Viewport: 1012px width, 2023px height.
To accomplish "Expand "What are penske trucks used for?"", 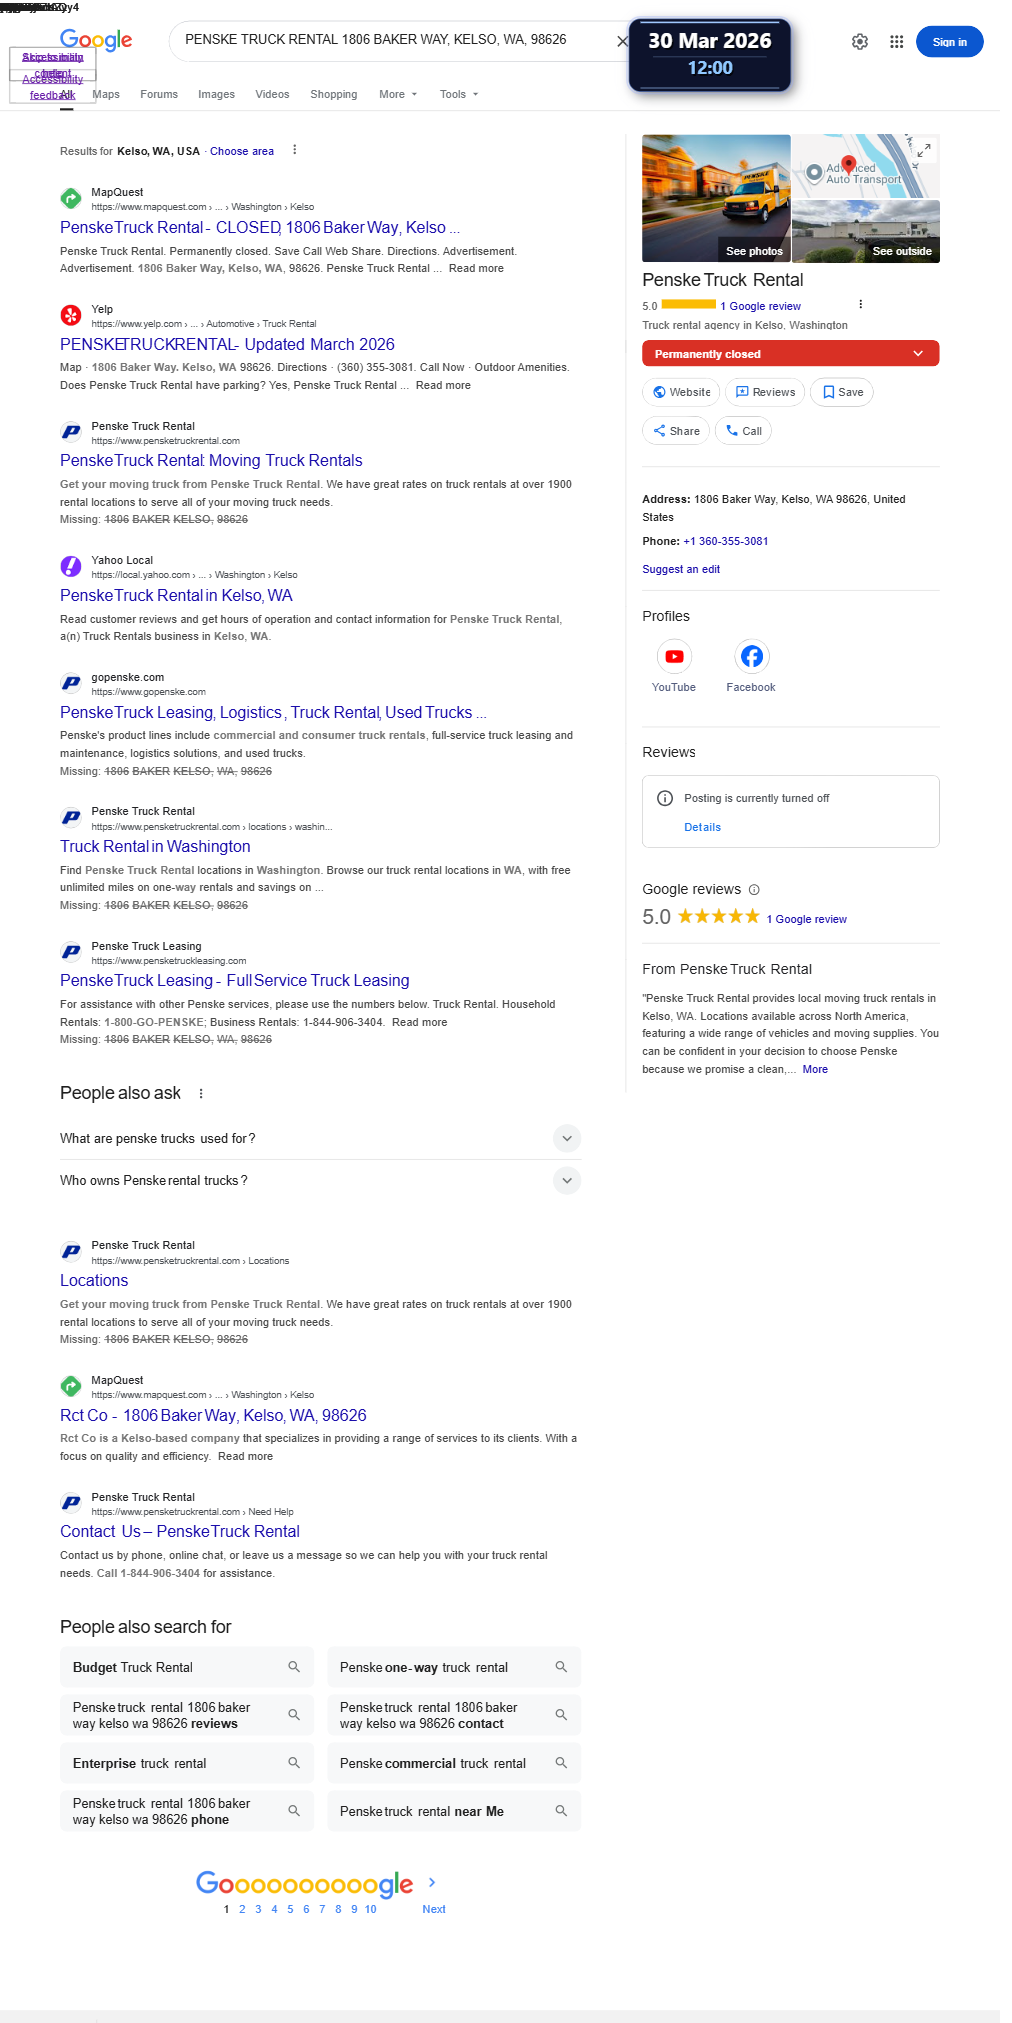I will [566, 1138].
